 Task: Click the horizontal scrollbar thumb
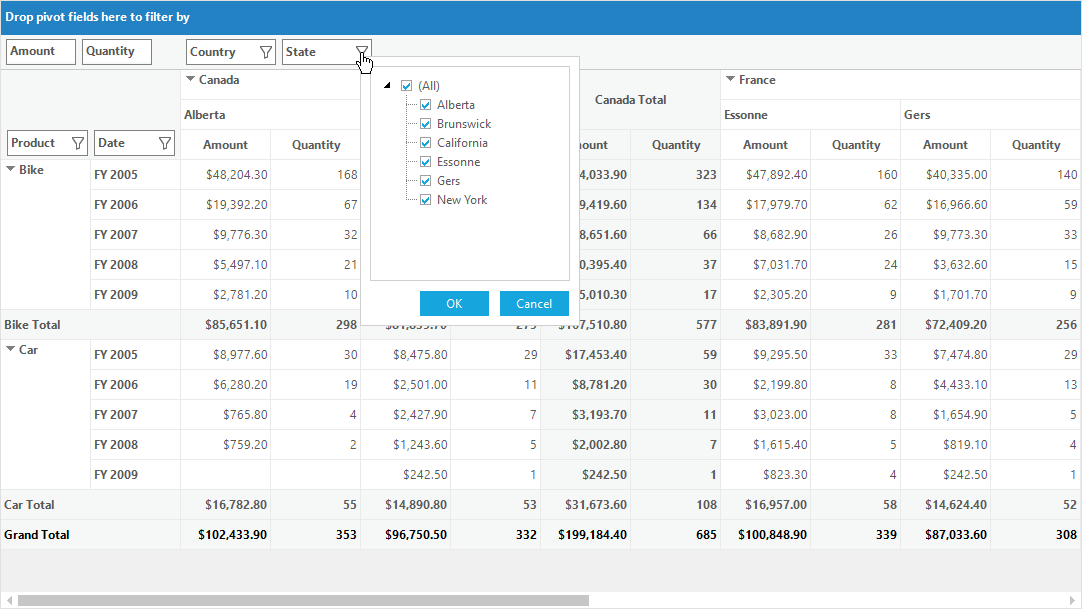pyautogui.click(x=303, y=601)
